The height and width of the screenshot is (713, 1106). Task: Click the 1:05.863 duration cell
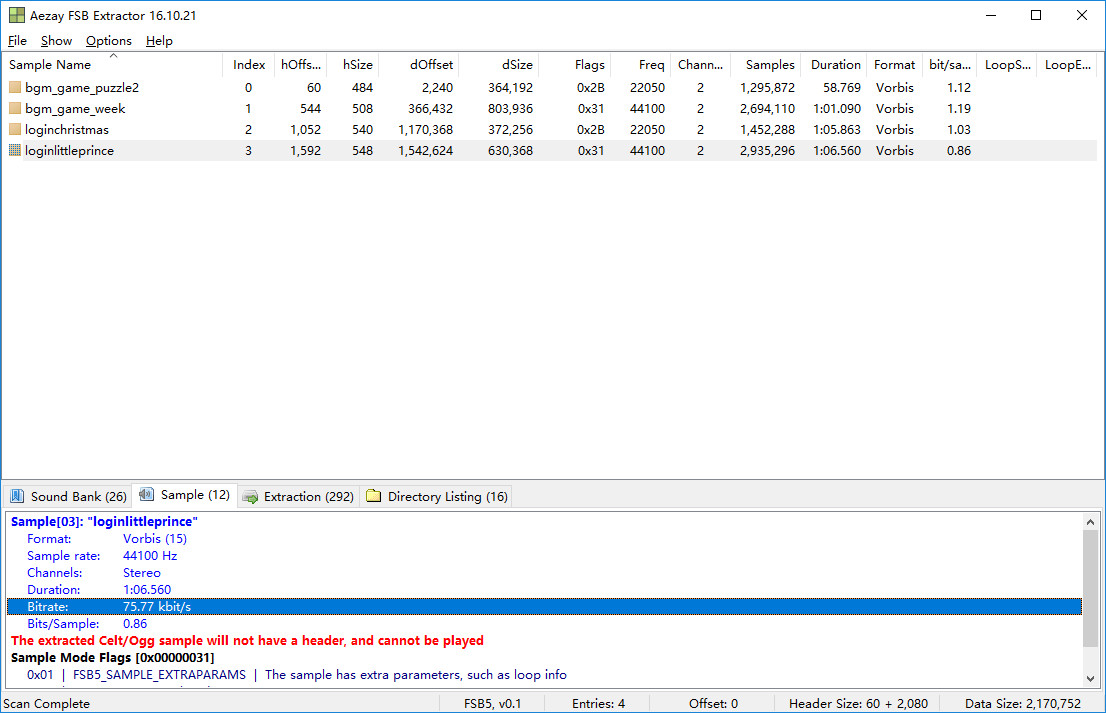pos(837,130)
